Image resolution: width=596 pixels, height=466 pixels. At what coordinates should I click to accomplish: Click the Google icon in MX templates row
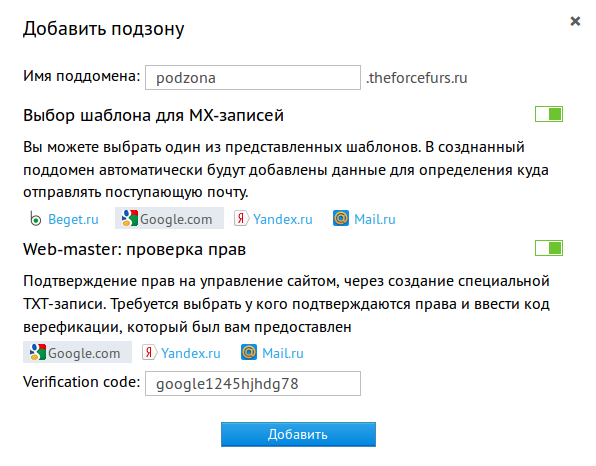click(x=130, y=219)
